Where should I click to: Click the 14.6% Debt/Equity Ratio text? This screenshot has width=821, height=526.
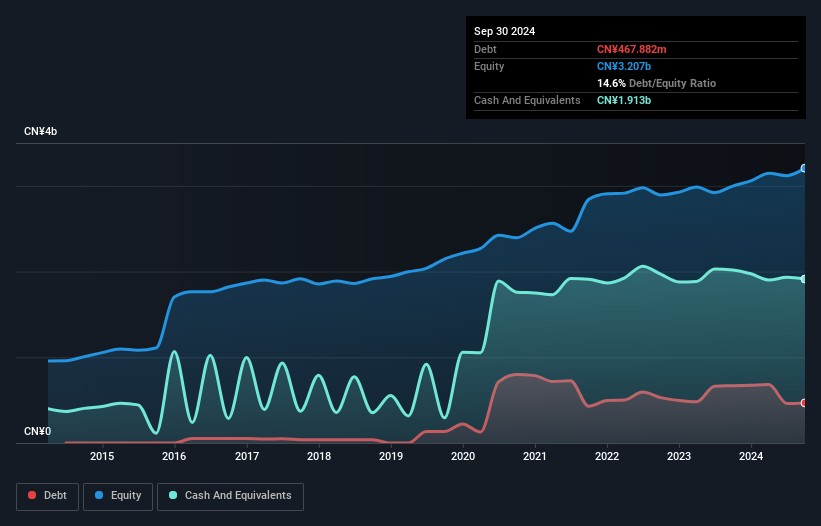click(656, 83)
